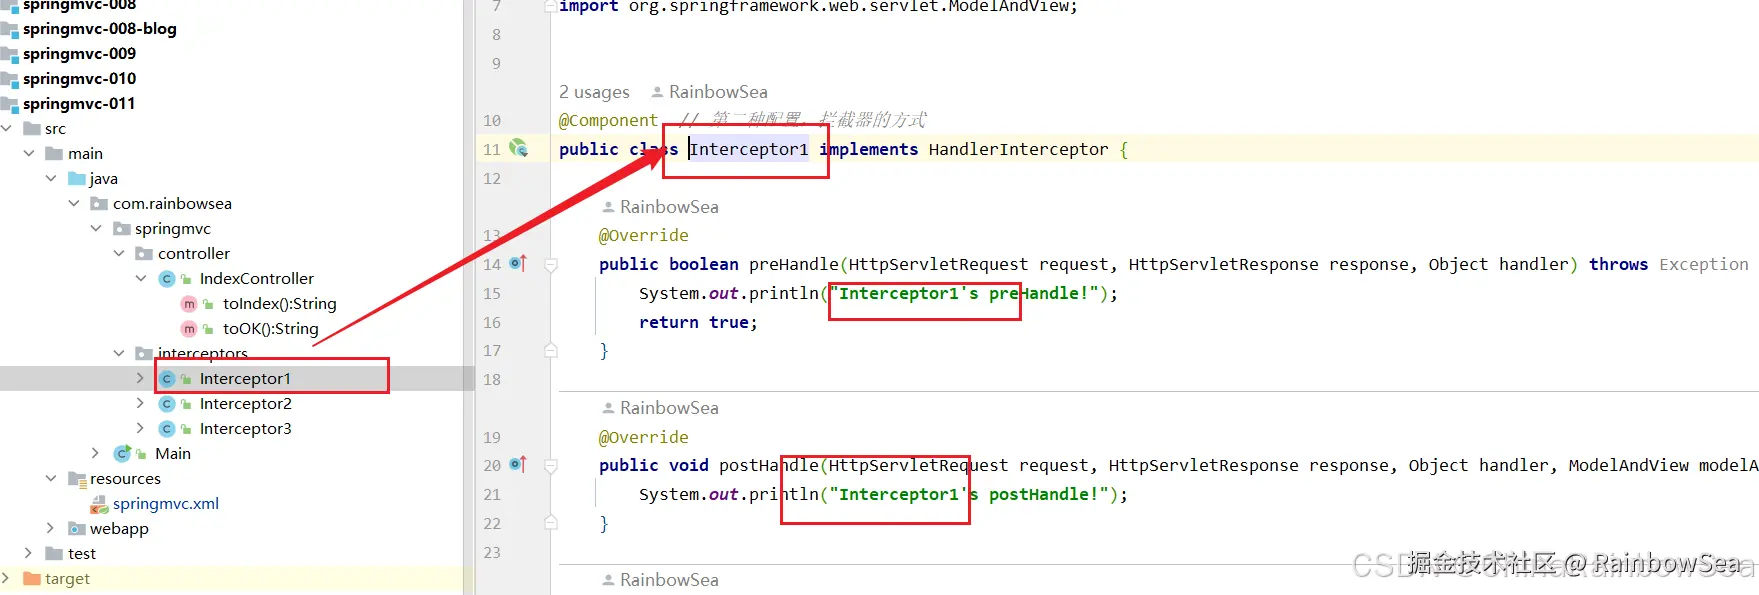Open the toOK():String method
The image size is (1759, 595).
tap(270, 329)
